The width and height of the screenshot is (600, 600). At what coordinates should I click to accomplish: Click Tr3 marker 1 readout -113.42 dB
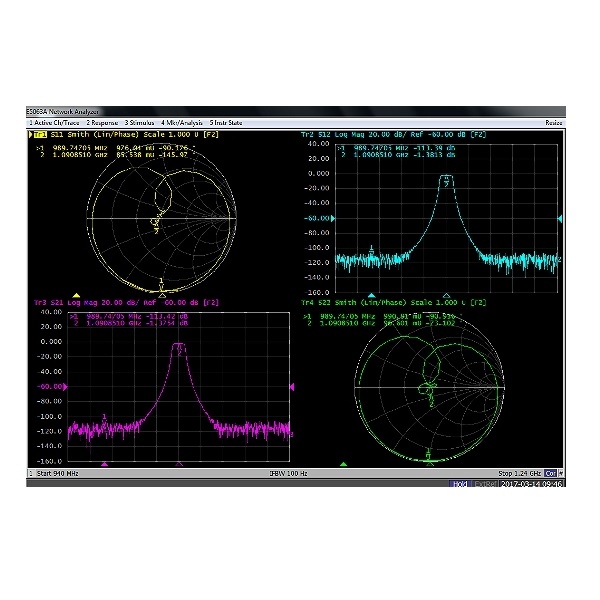click(167, 316)
